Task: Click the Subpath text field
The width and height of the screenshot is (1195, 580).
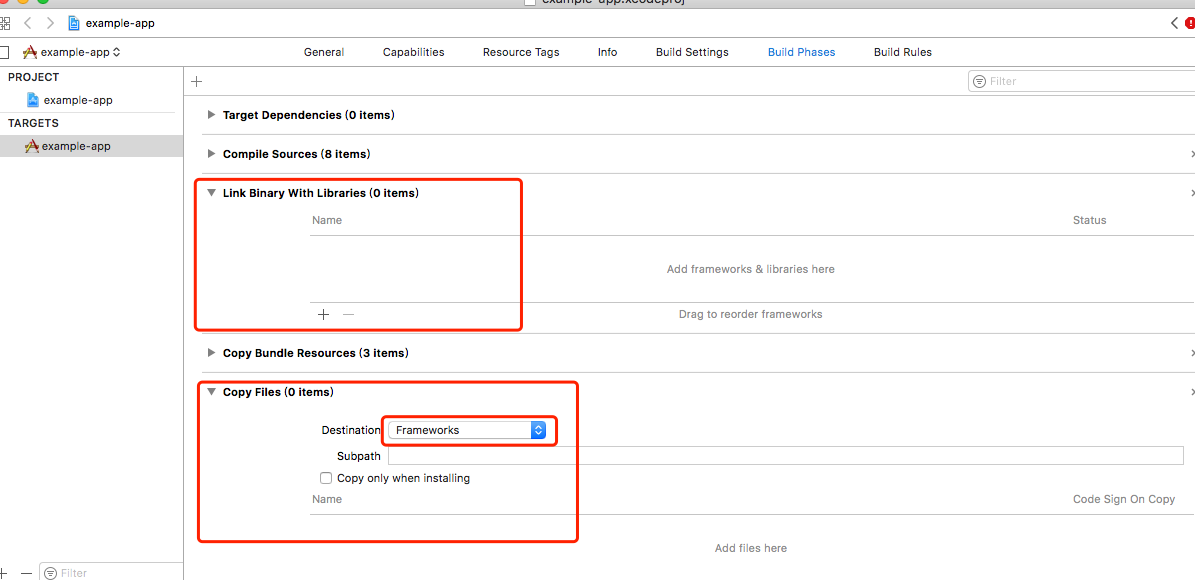Action: point(786,456)
